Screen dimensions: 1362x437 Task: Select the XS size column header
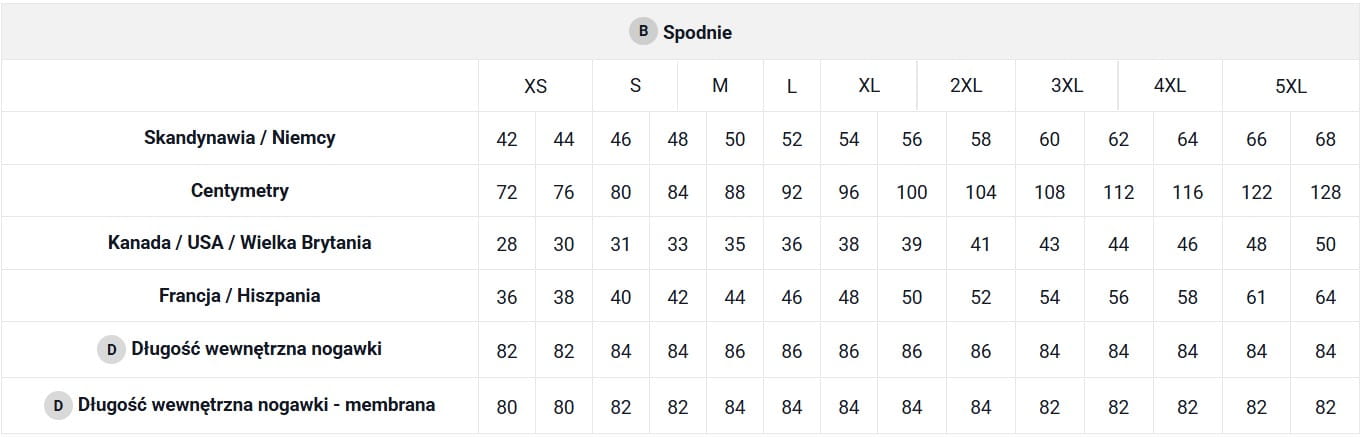coord(536,86)
